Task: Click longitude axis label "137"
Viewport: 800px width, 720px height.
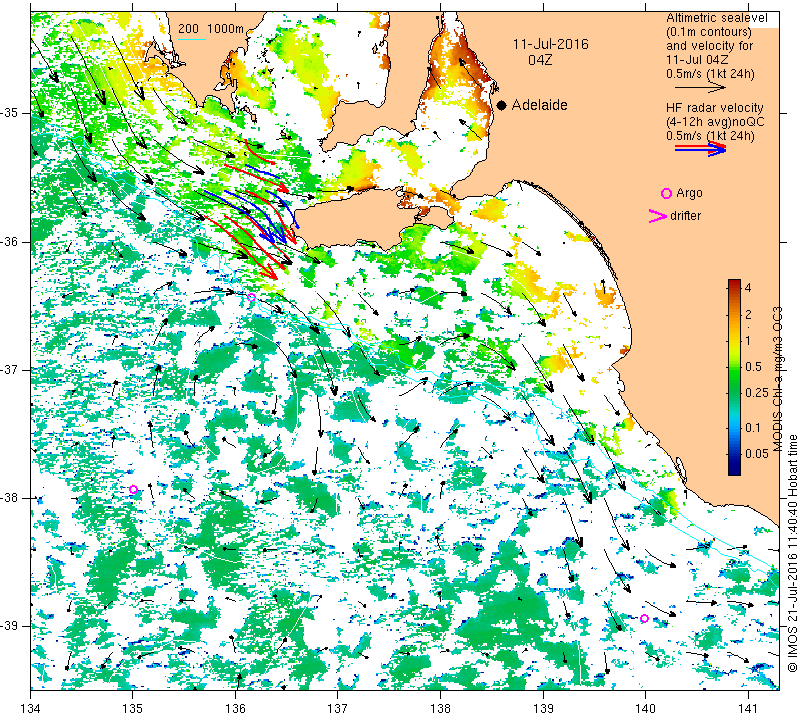Action: (x=338, y=709)
